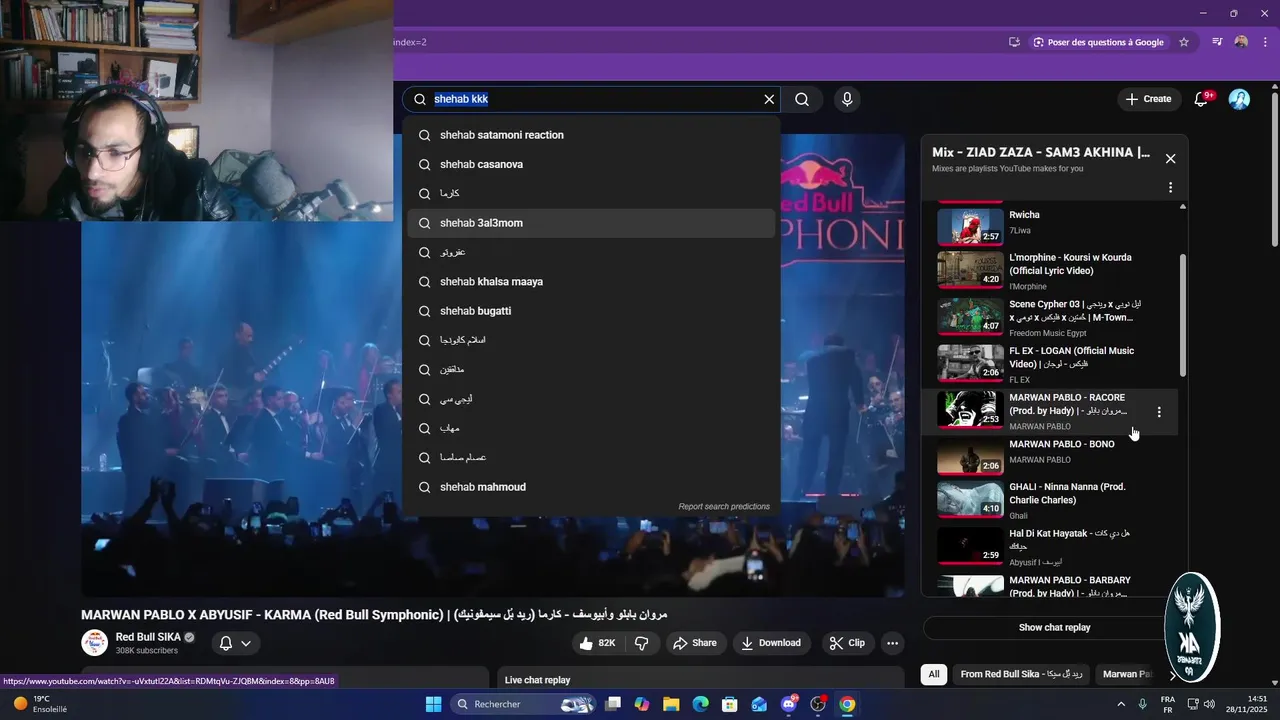Pick suggestion shehab khalsa maaya
1280x720 pixels.
[591, 282]
